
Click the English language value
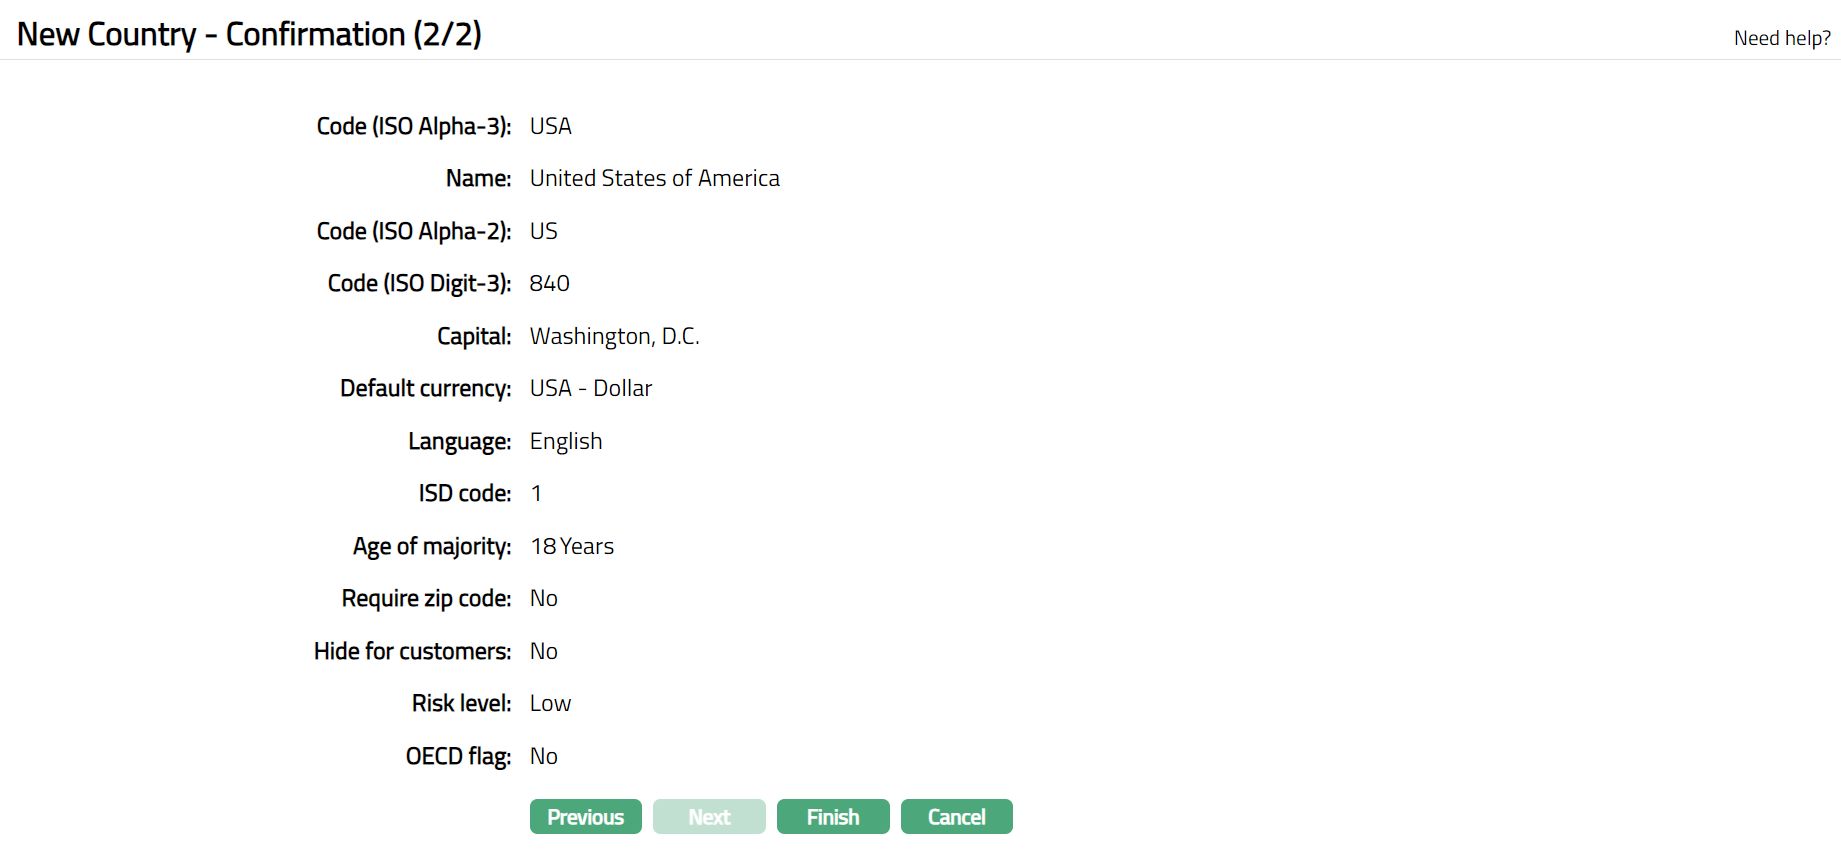coord(565,441)
